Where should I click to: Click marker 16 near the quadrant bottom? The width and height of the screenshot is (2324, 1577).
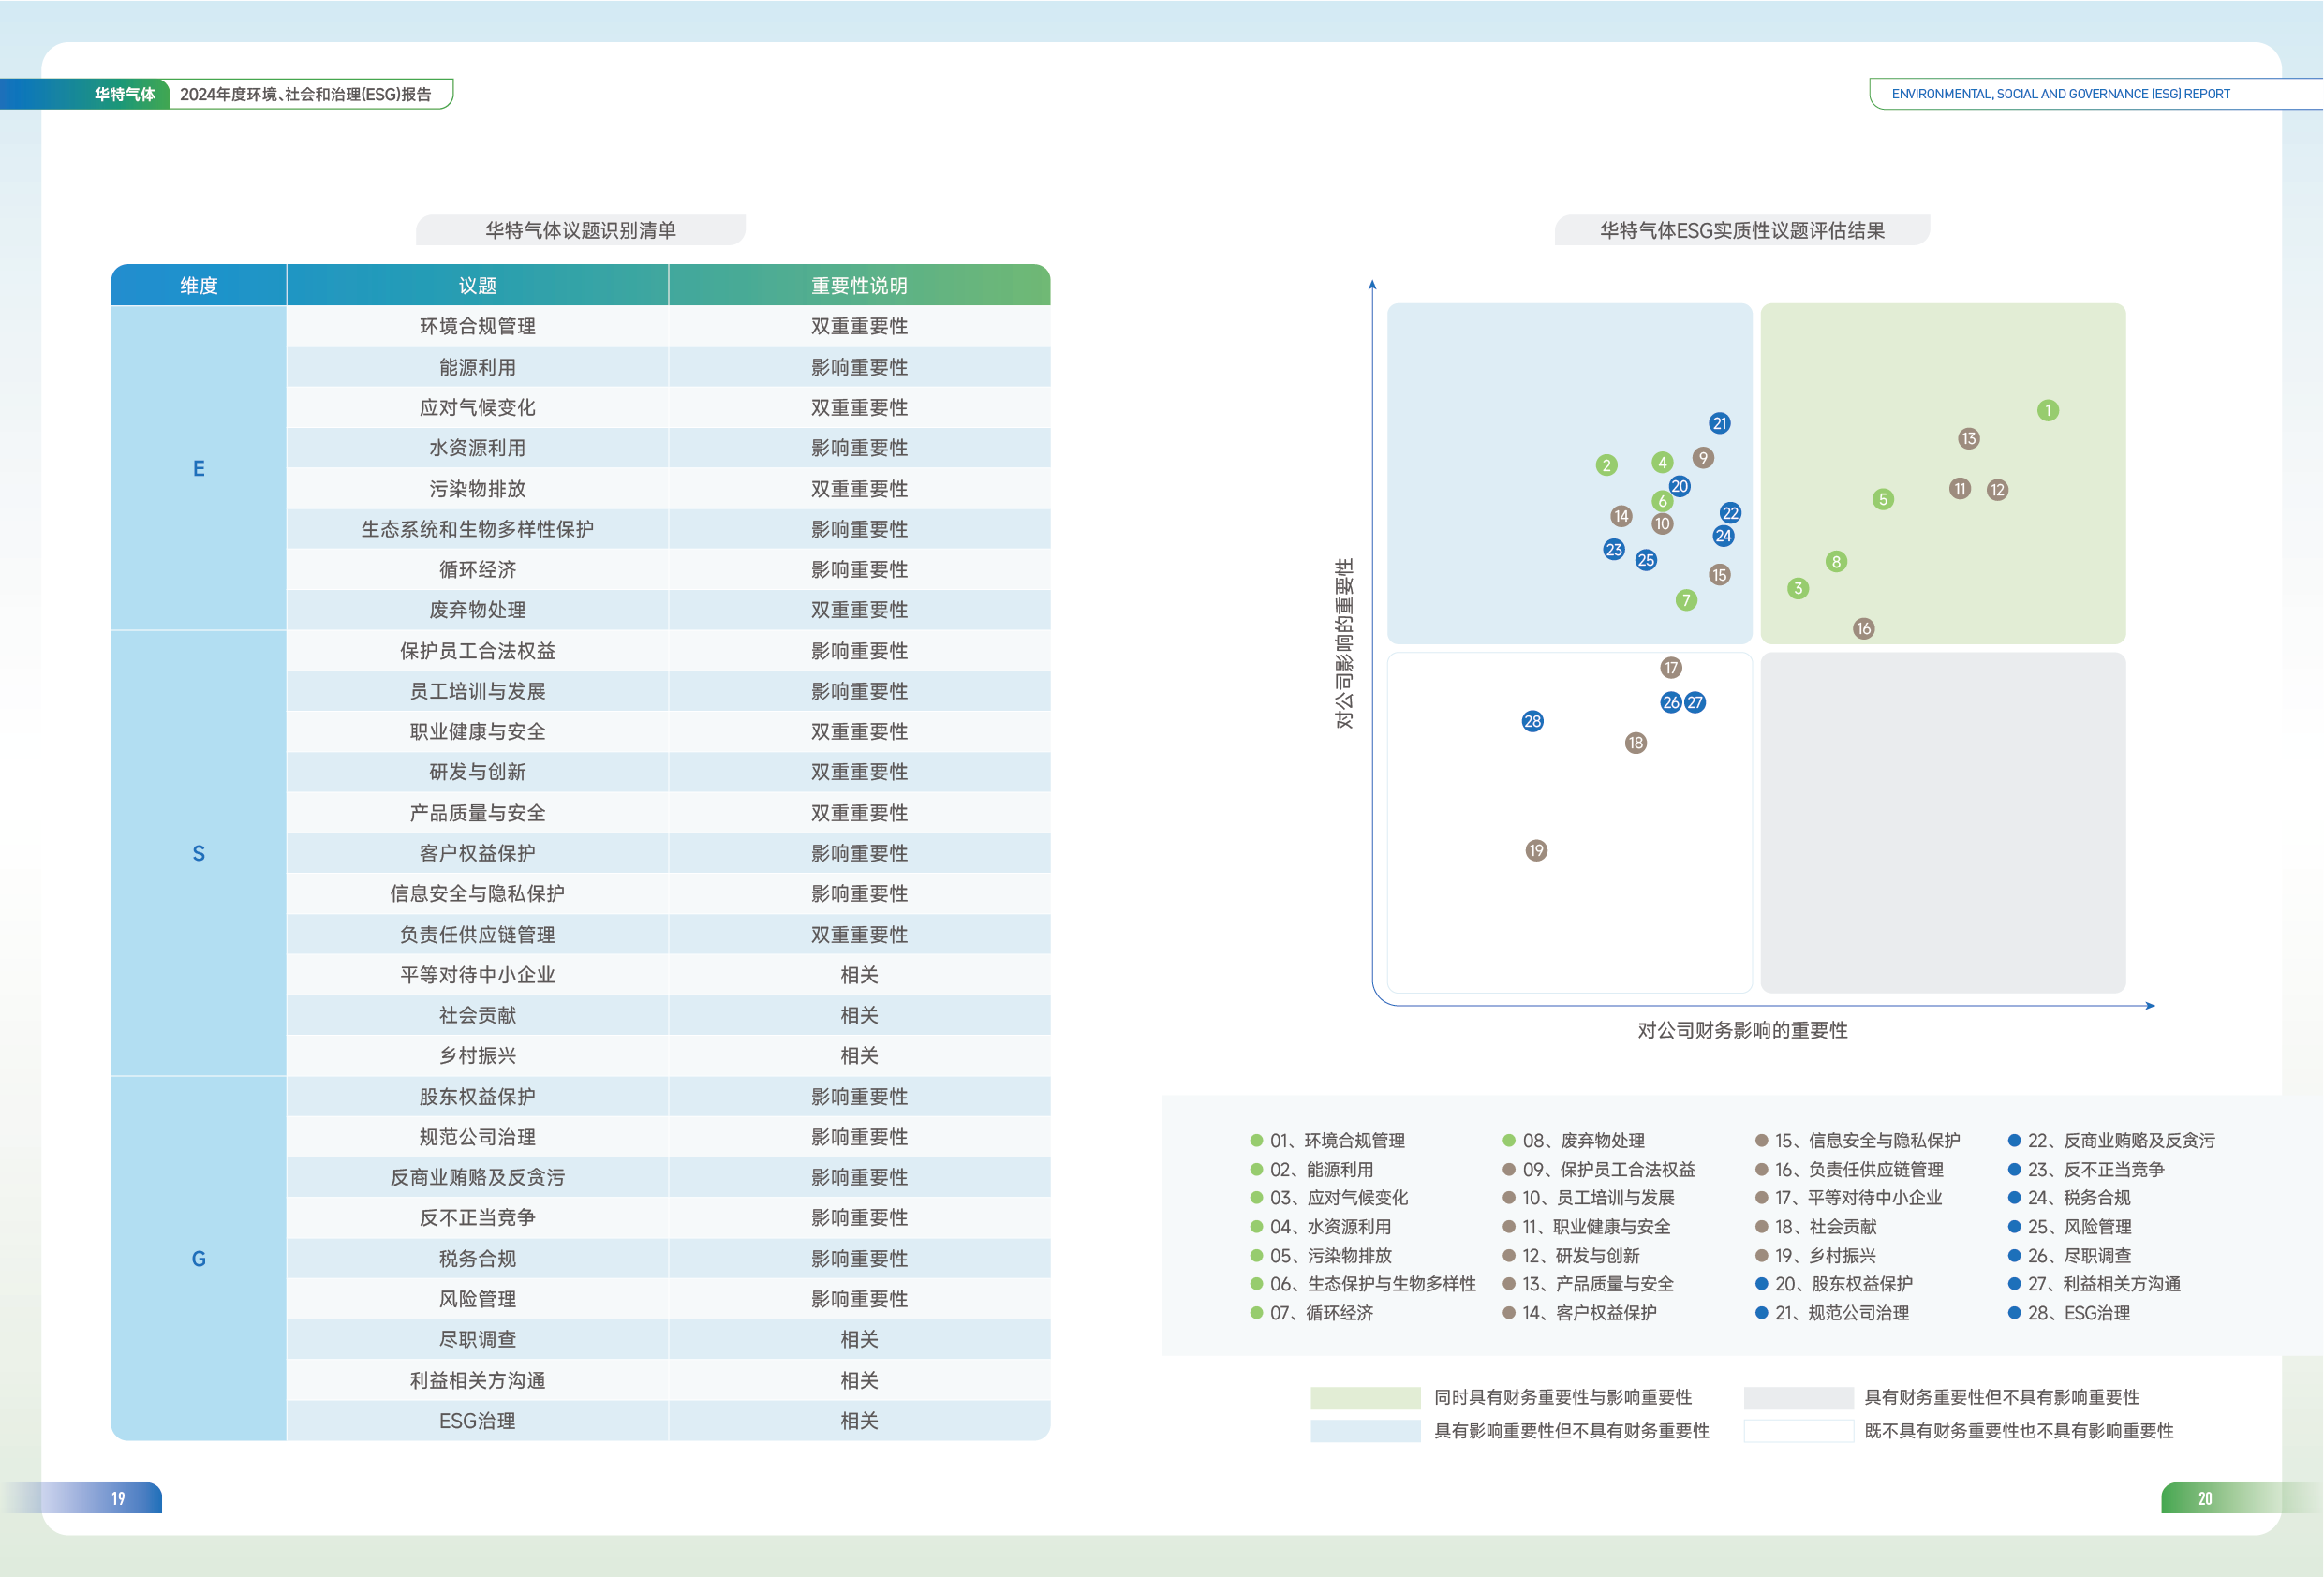[x=1863, y=628]
